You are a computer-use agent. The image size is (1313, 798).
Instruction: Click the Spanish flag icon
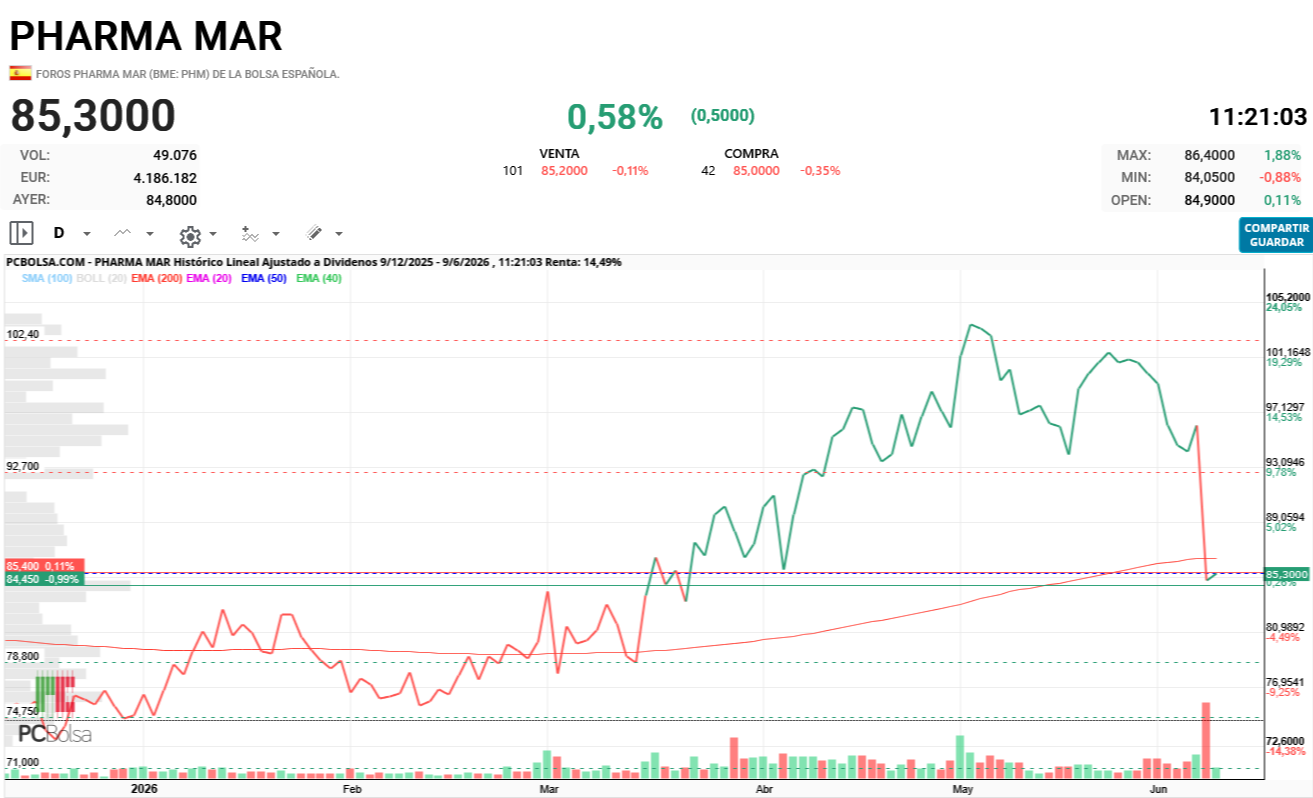(x=20, y=73)
